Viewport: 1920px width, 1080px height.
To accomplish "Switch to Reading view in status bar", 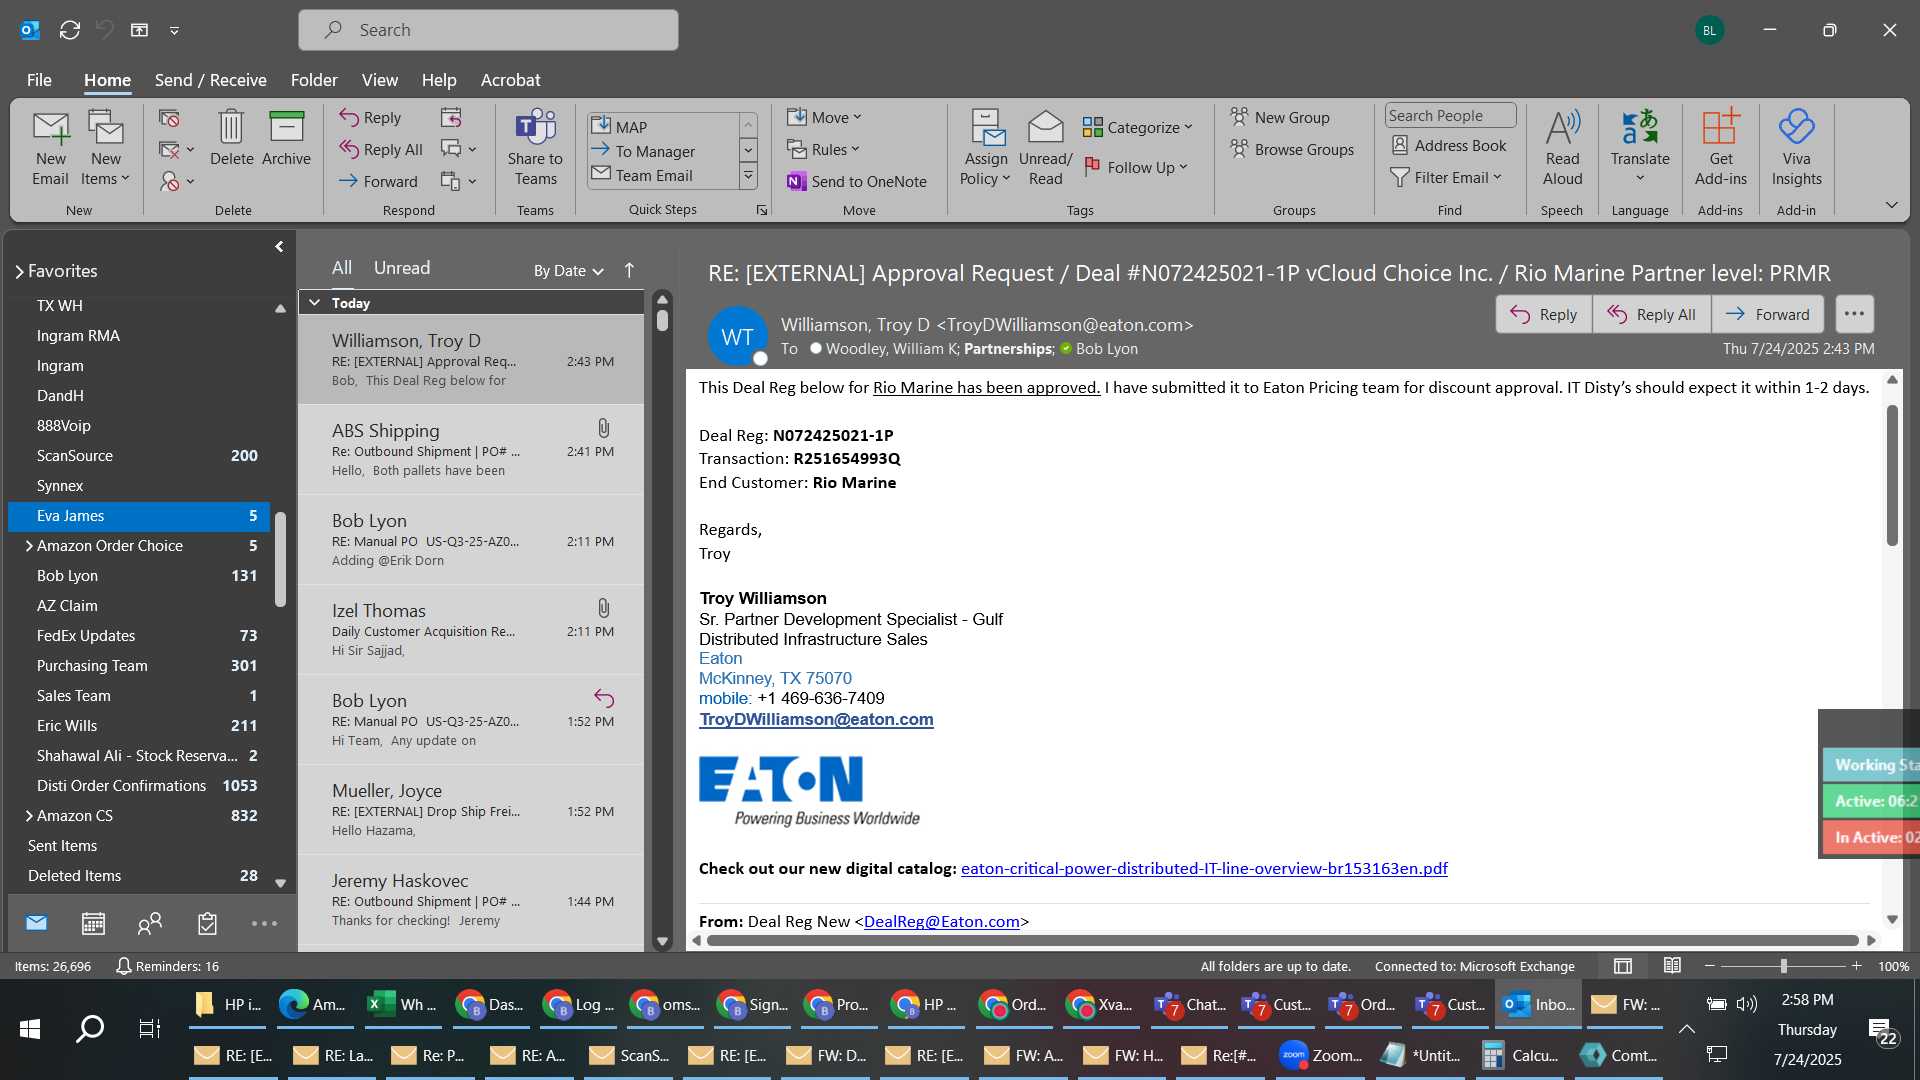I will coord(1672,966).
